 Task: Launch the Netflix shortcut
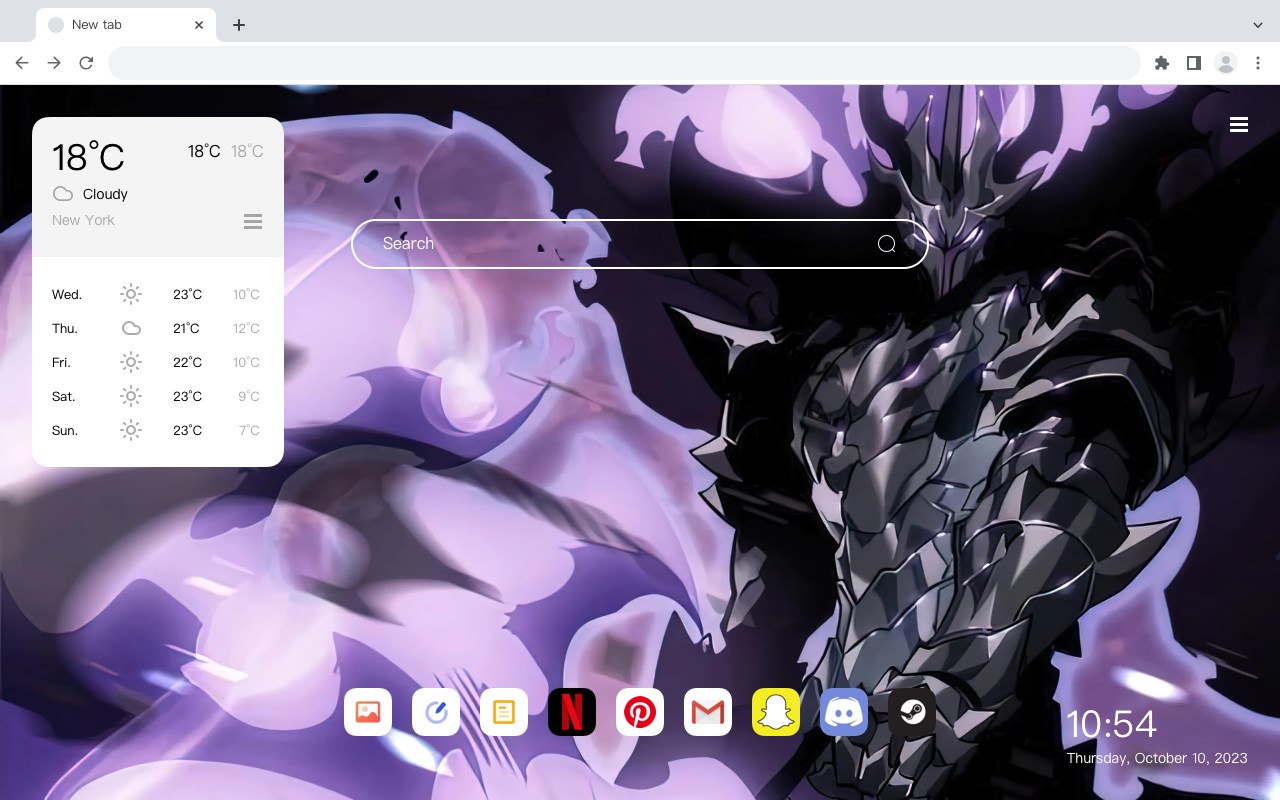click(572, 712)
